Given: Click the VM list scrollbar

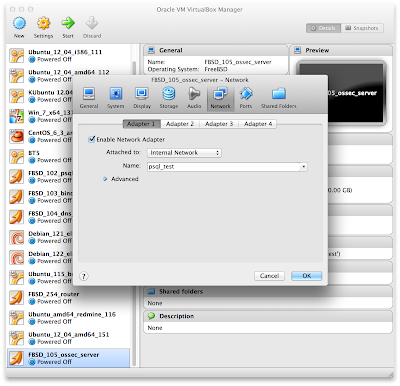Looking at the screenshot, I should tap(134, 213).
